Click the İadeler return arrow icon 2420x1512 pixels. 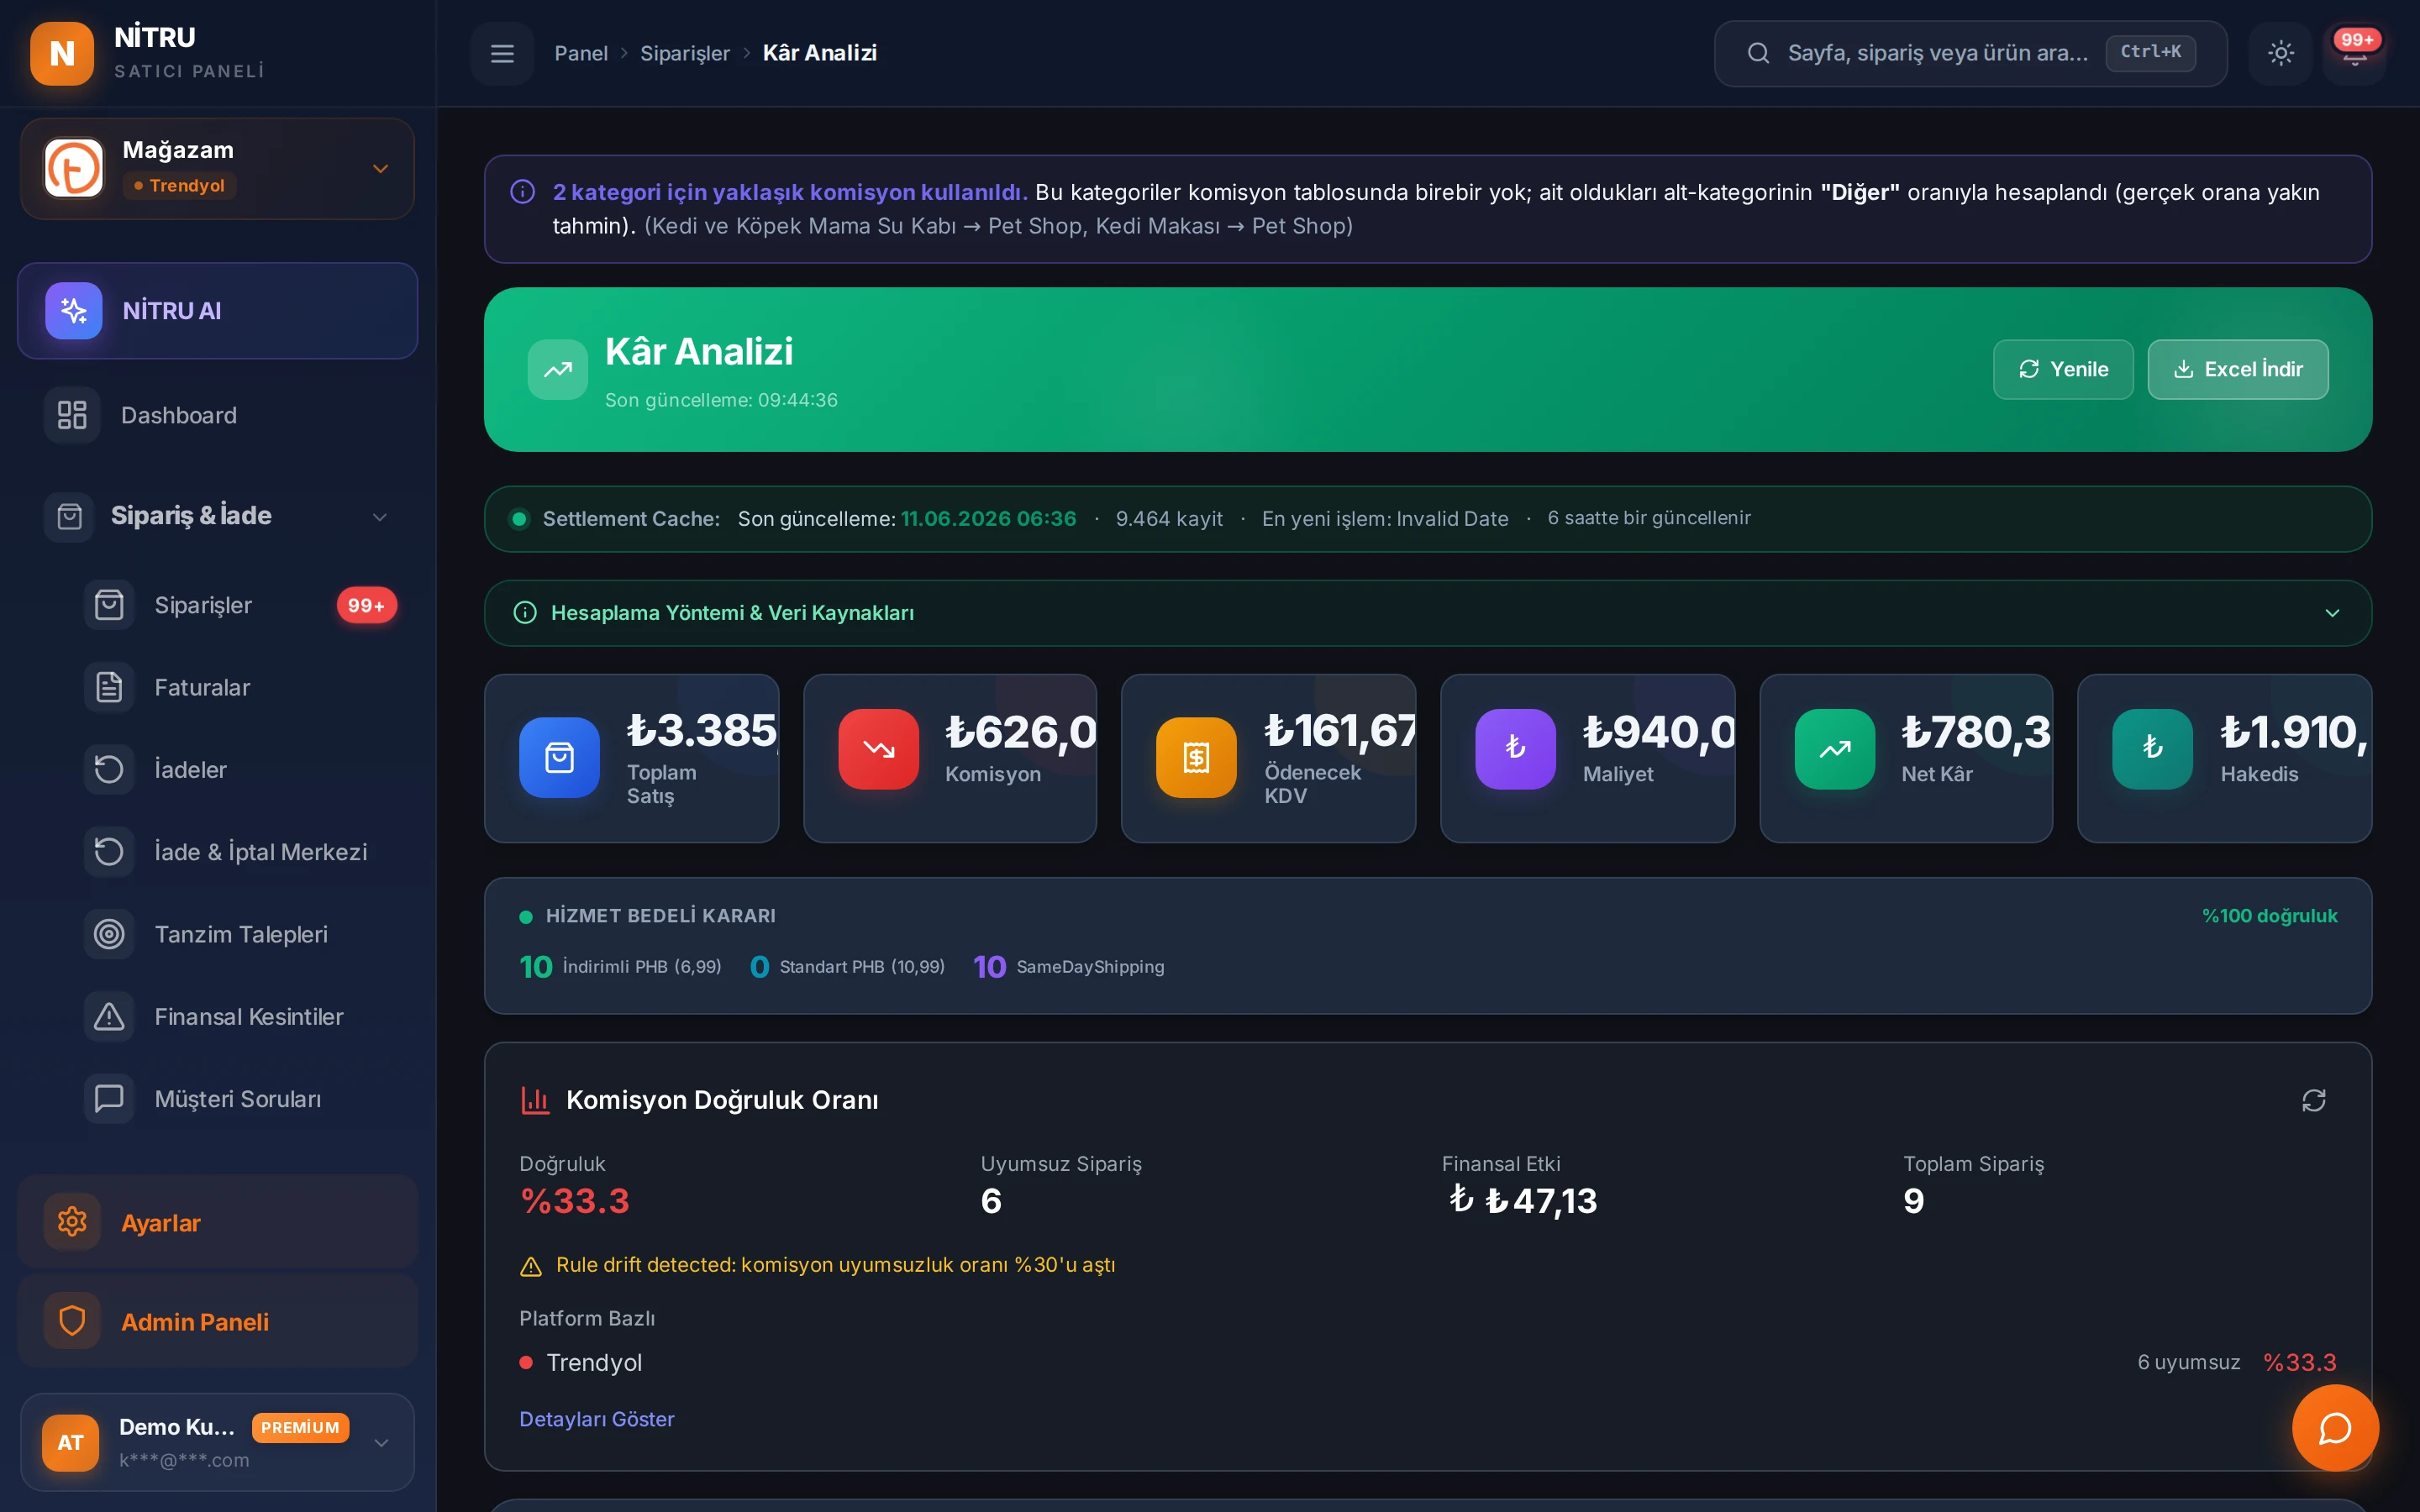109,769
